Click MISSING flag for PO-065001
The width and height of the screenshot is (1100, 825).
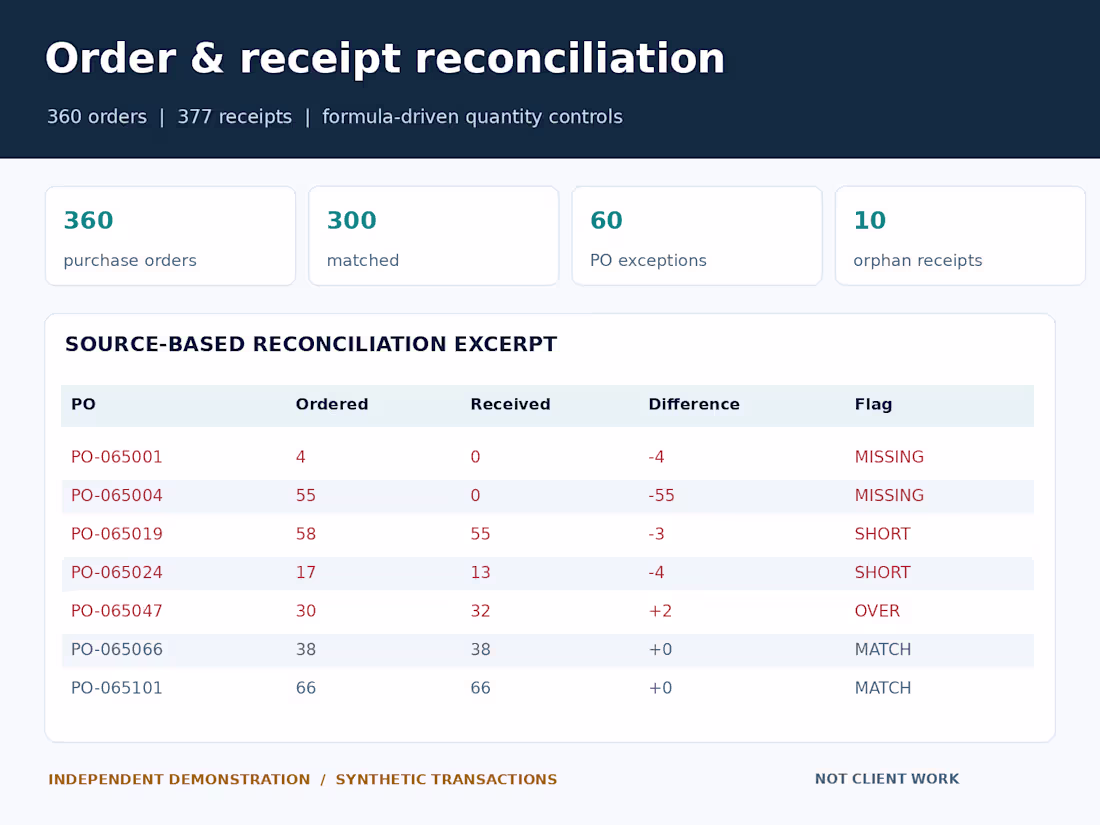click(x=889, y=457)
